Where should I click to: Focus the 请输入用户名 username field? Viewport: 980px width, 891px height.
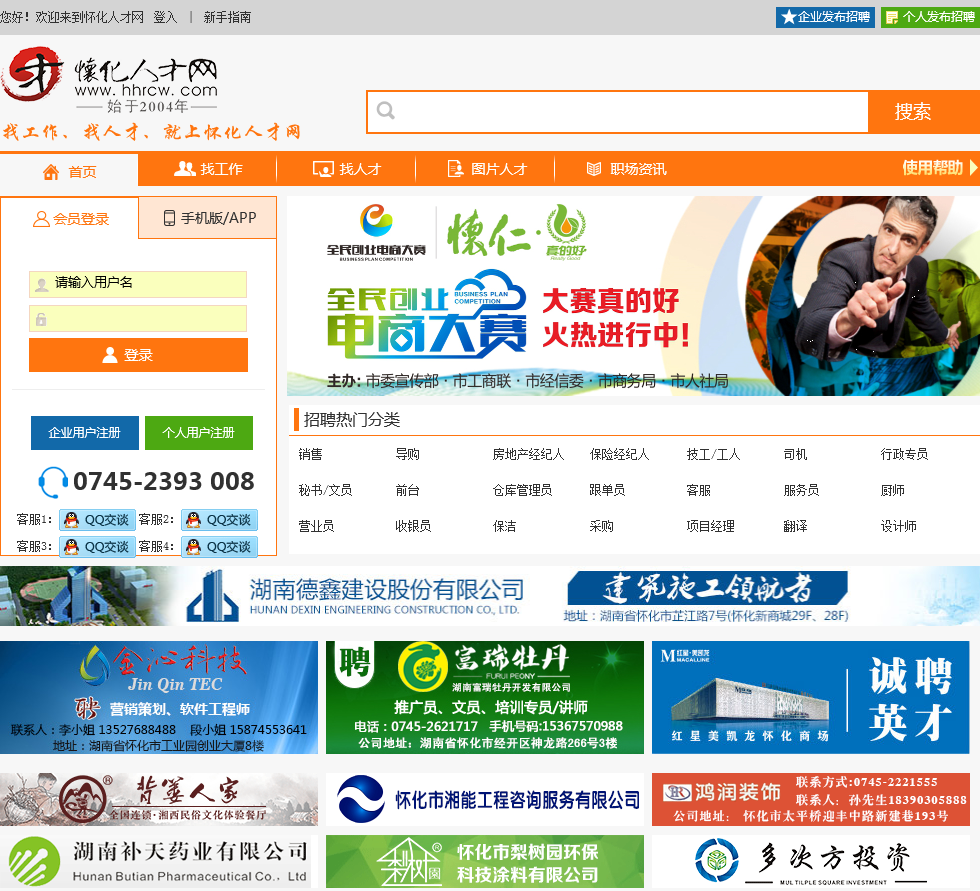[x=138, y=284]
